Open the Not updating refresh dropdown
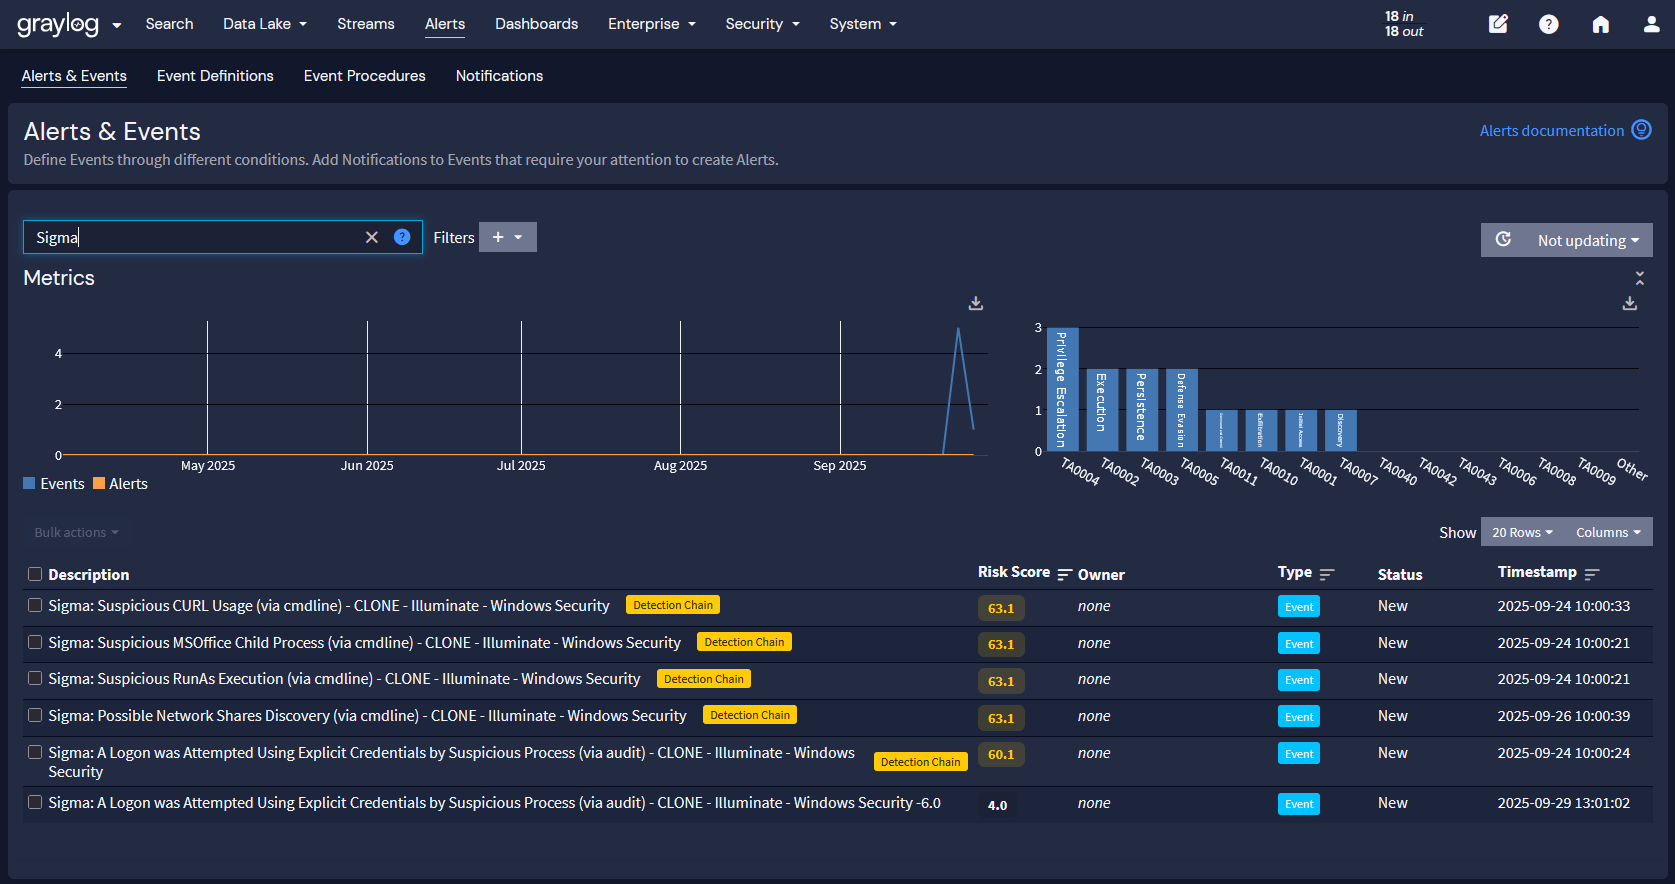1675x884 pixels. [1587, 240]
